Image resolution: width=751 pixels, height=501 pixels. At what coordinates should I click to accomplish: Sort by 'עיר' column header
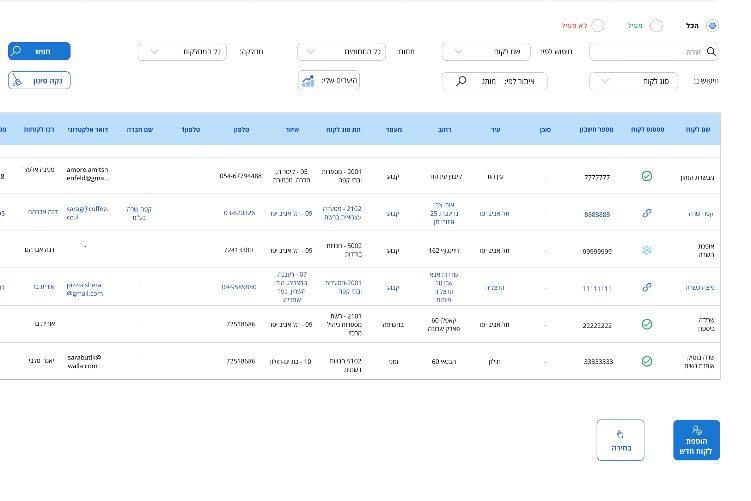(x=495, y=130)
